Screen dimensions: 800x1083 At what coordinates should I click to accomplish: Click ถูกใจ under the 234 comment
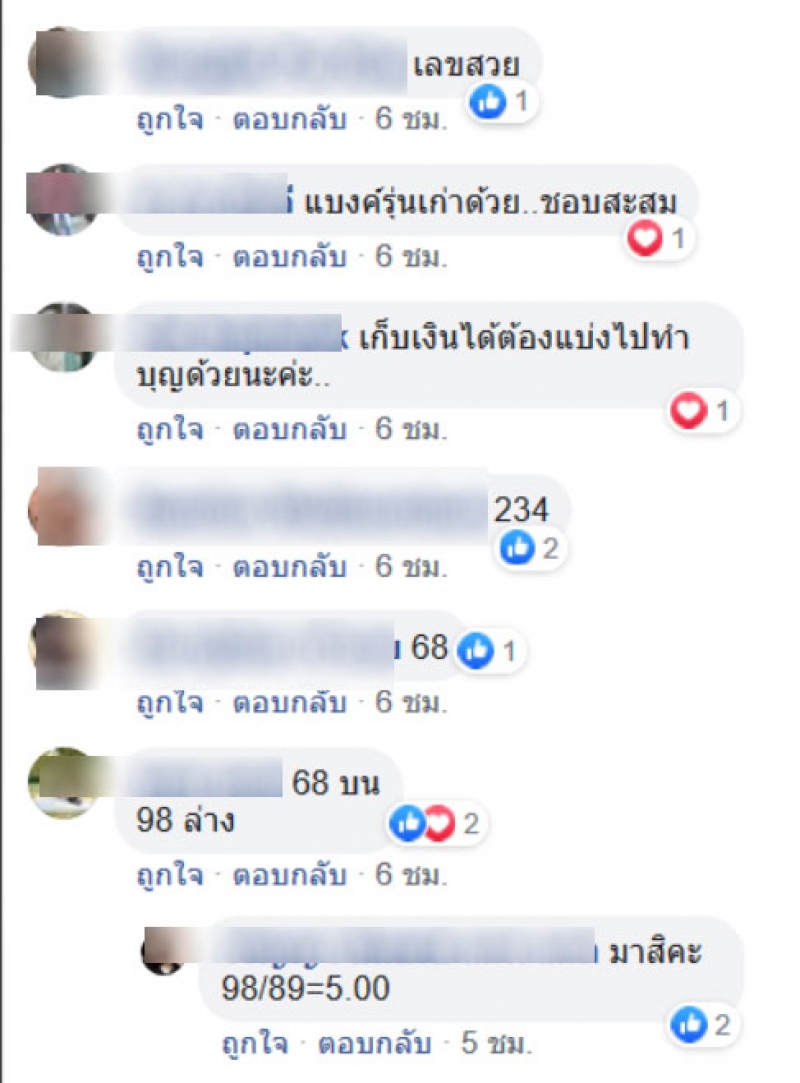click(170, 566)
